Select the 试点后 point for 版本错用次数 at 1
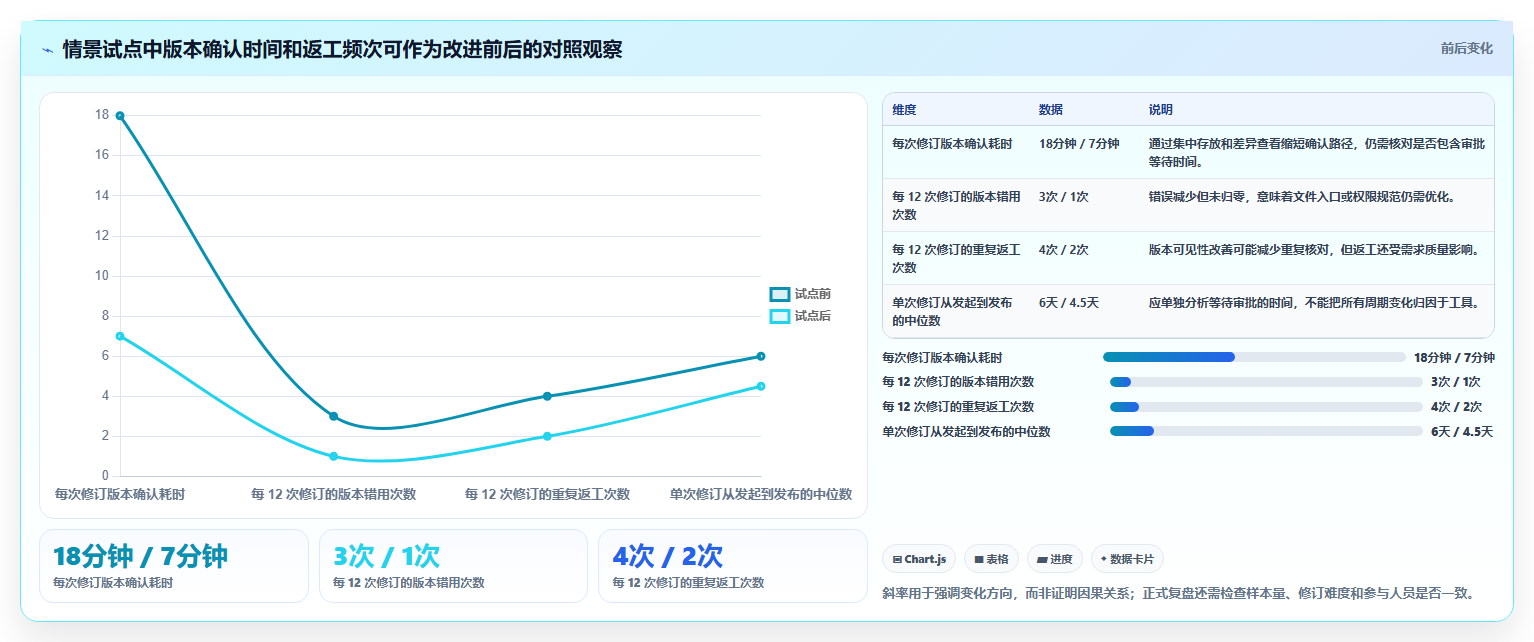Screen dimensions: 1534x642 (334, 456)
